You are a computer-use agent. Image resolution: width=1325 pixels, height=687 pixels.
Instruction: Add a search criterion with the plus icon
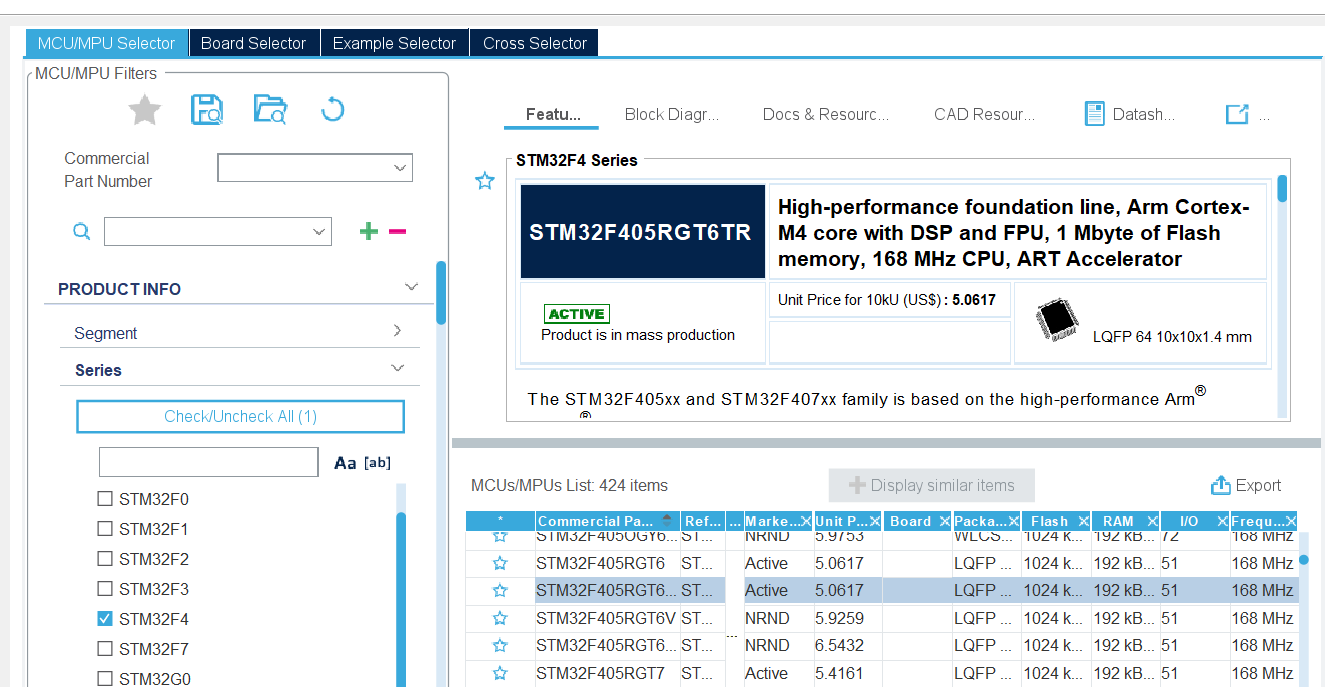coord(369,231)
